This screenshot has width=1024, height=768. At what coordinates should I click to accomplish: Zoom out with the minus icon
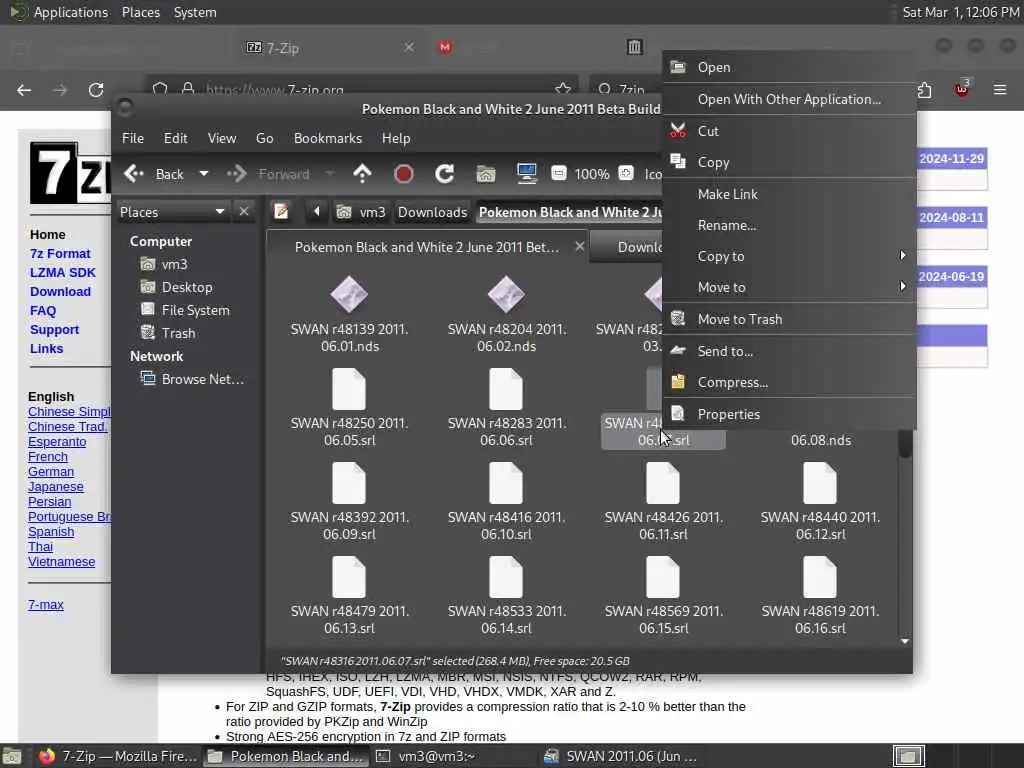558,173
